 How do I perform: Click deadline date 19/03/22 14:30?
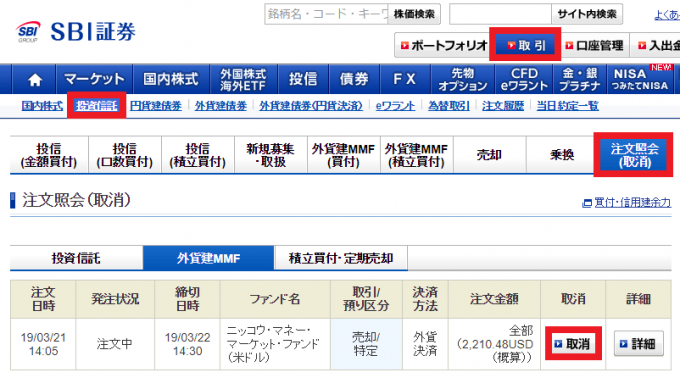tap(187, 344)
